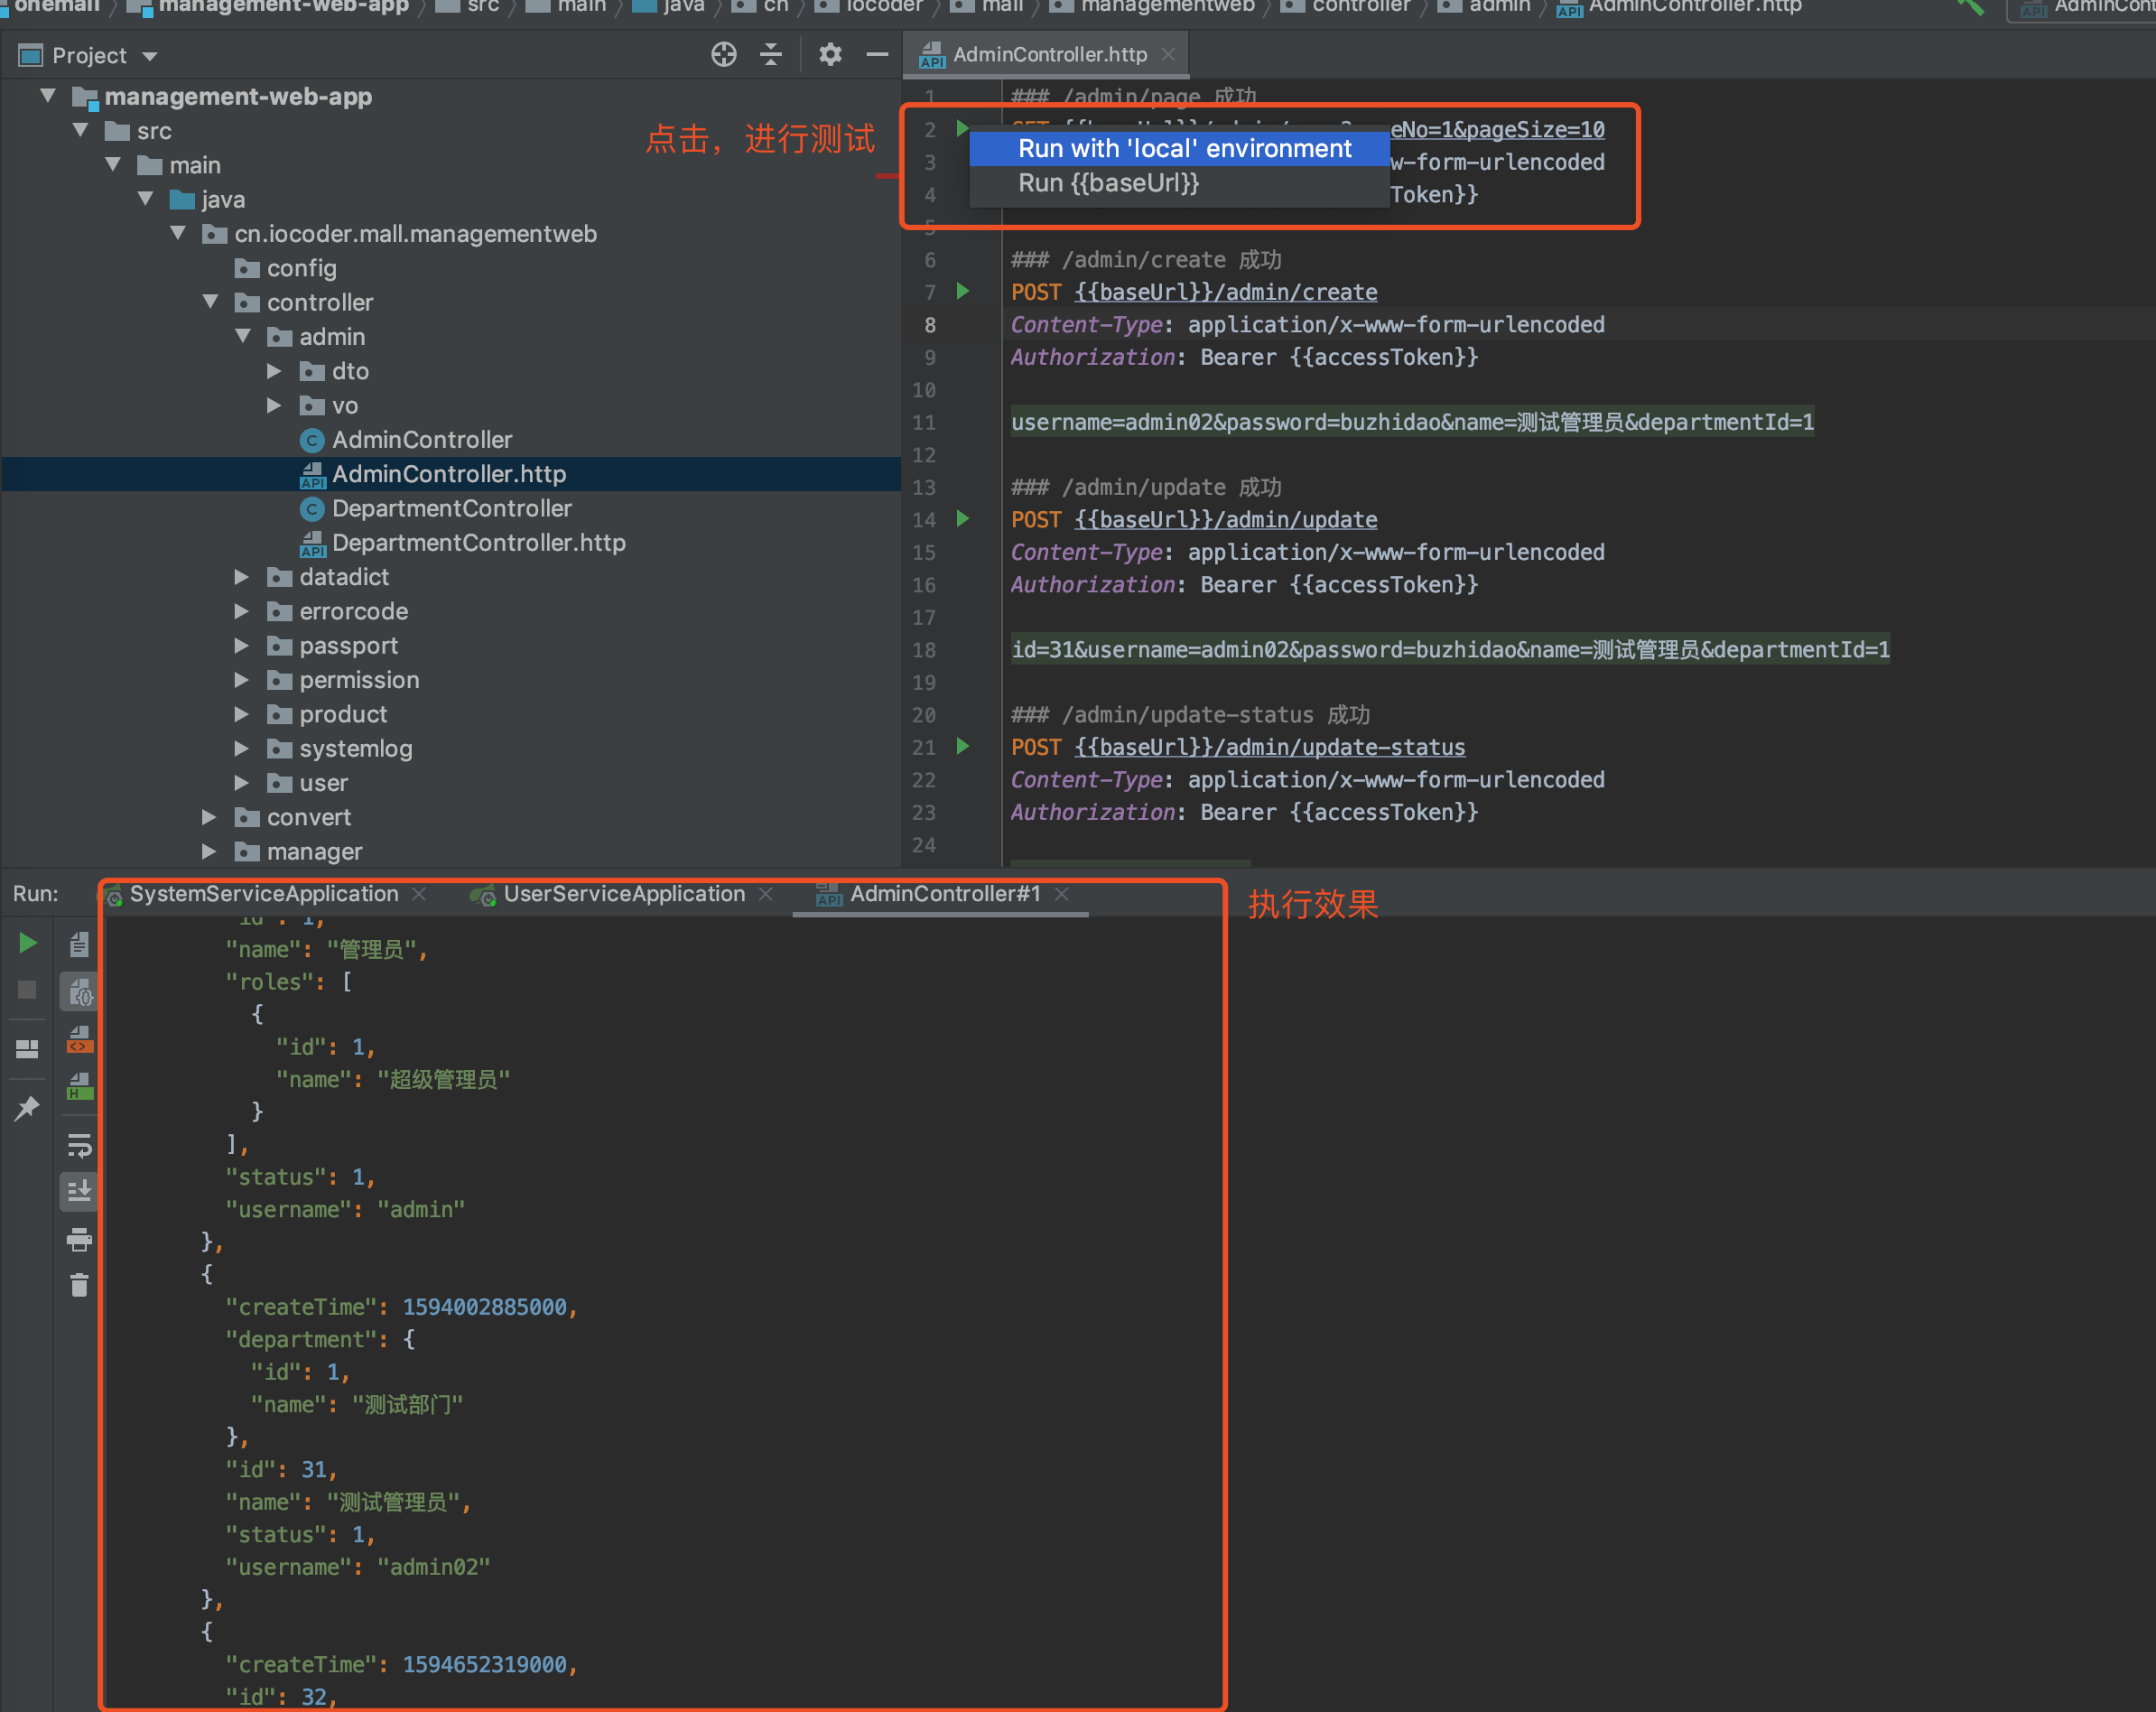Open DepartmentController.http in the tree
2156x1712 pixels.
click(x=478, y=543)
